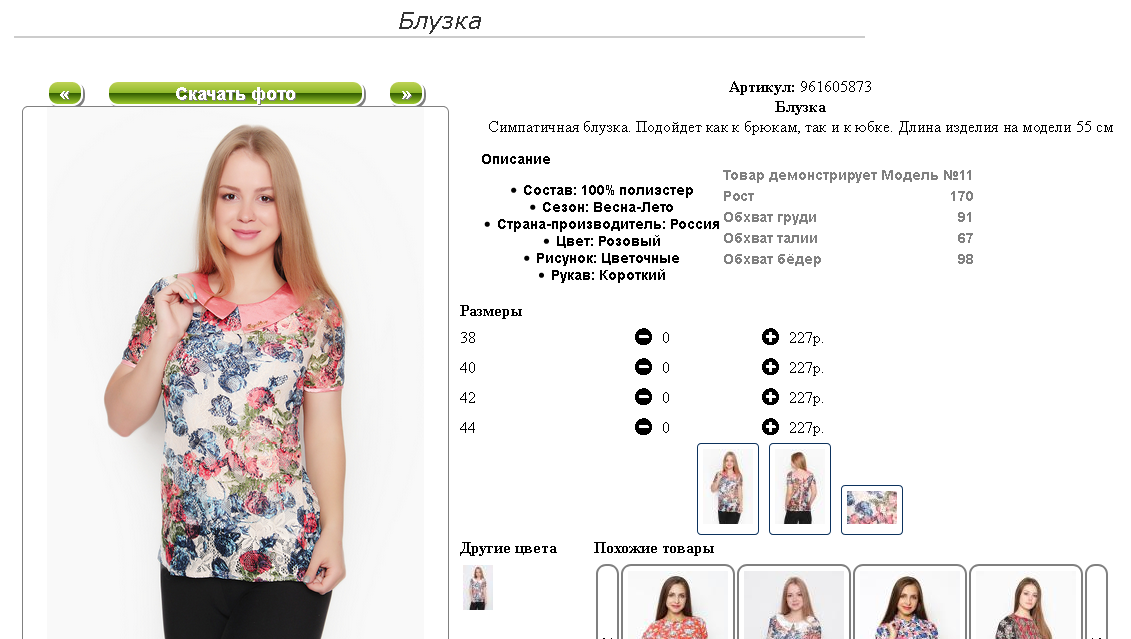Click the main blouse product photo
Viewport: 1131px width, 639px height.
point(235,374)
